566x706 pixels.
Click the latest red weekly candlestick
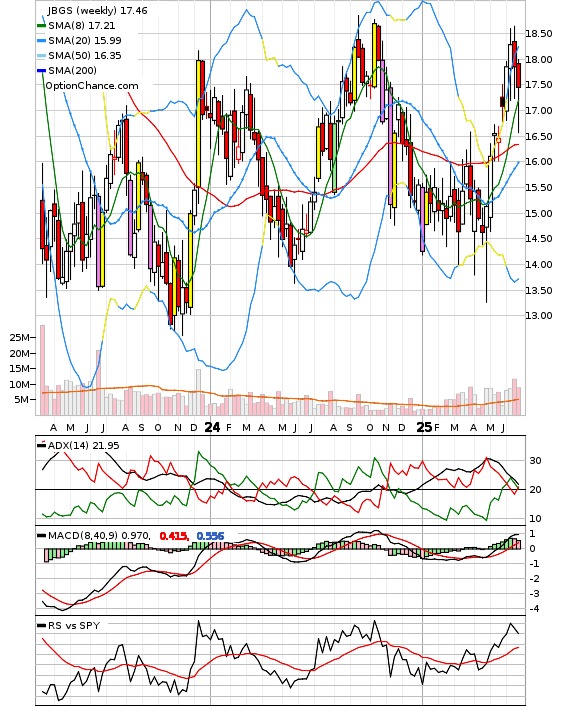tap(519, 76)
